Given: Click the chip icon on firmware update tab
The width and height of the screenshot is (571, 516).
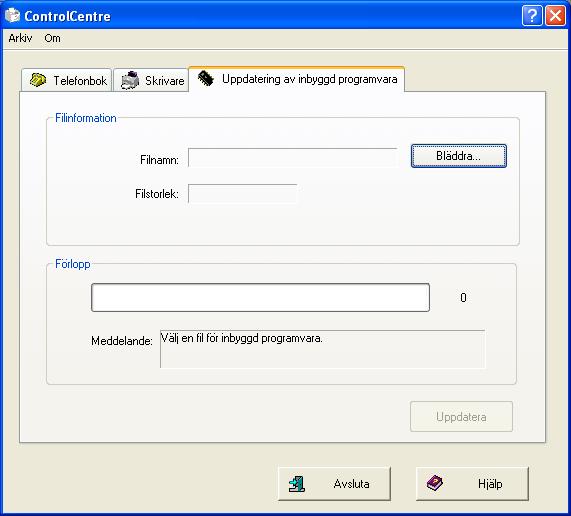Looking at the screenshot, I should point(206,78).
